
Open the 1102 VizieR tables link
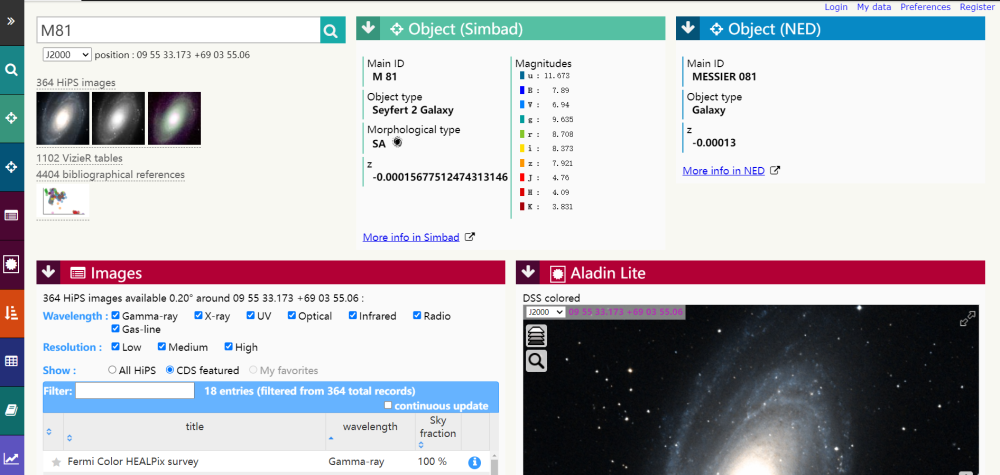click(x=79, y=158)
